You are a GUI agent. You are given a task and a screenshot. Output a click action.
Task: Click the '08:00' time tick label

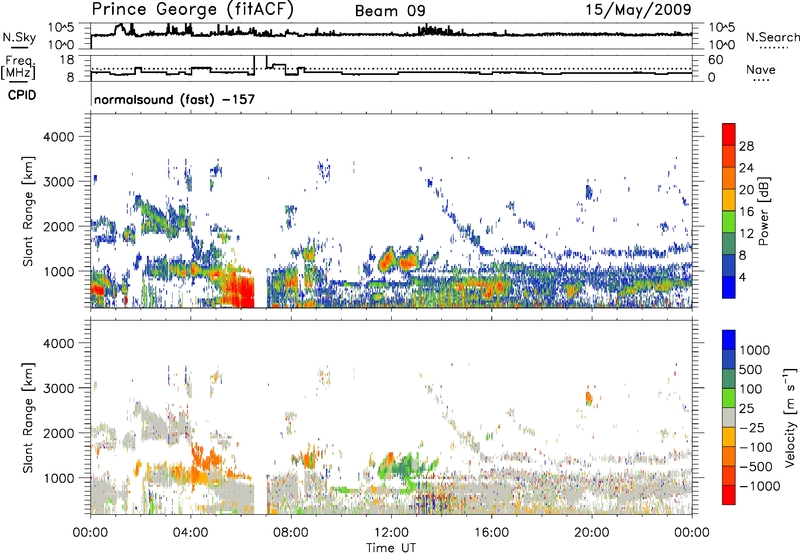[x=290, y=533]
